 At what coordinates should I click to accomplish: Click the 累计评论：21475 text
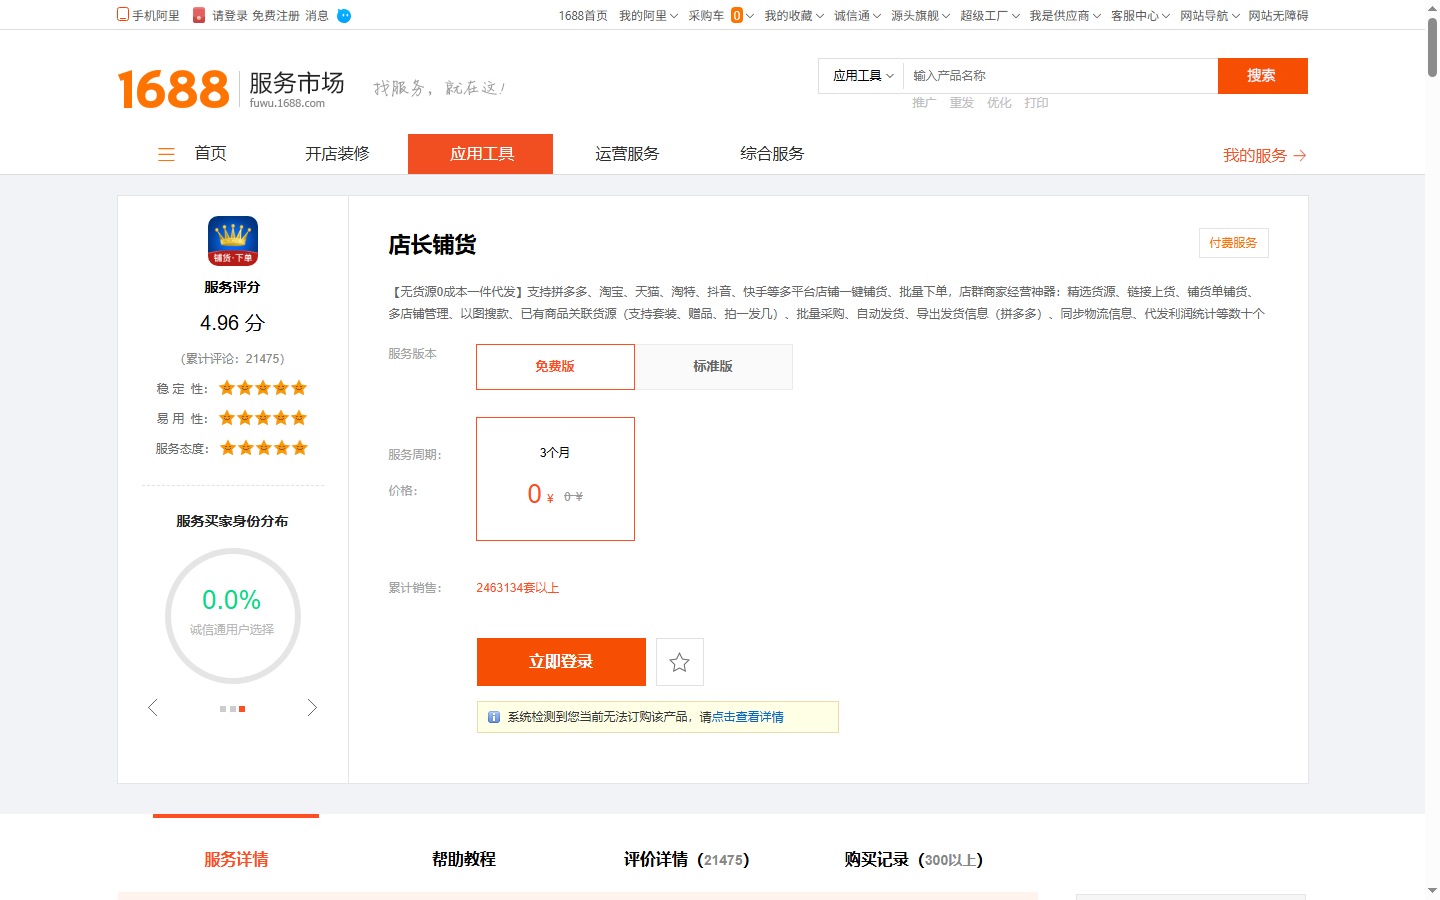(x=233, y=359)
